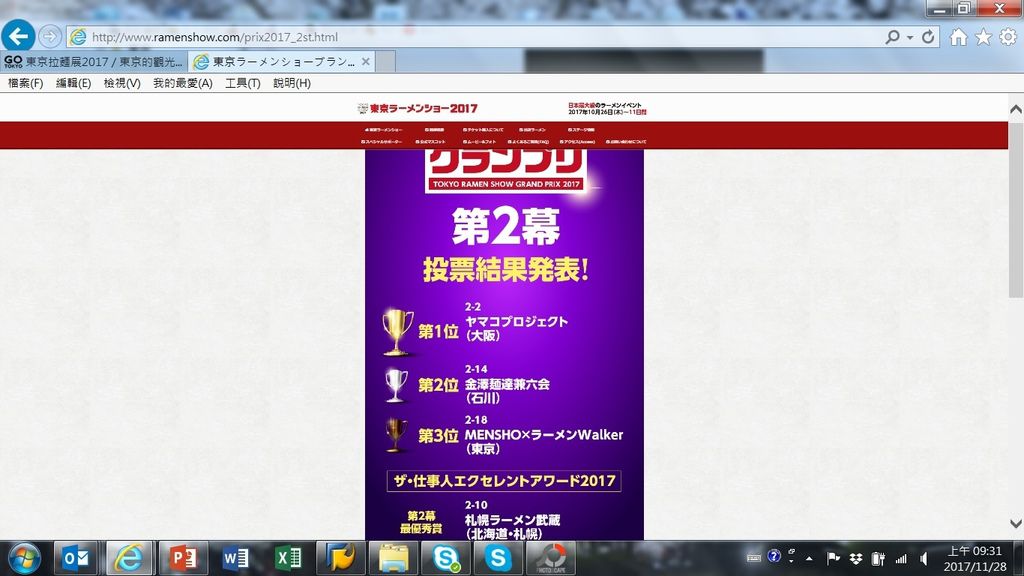This screenshot has height=576, width=1024.
Task: Open the 檢視(V) menu
Action: tap(122, 83)
